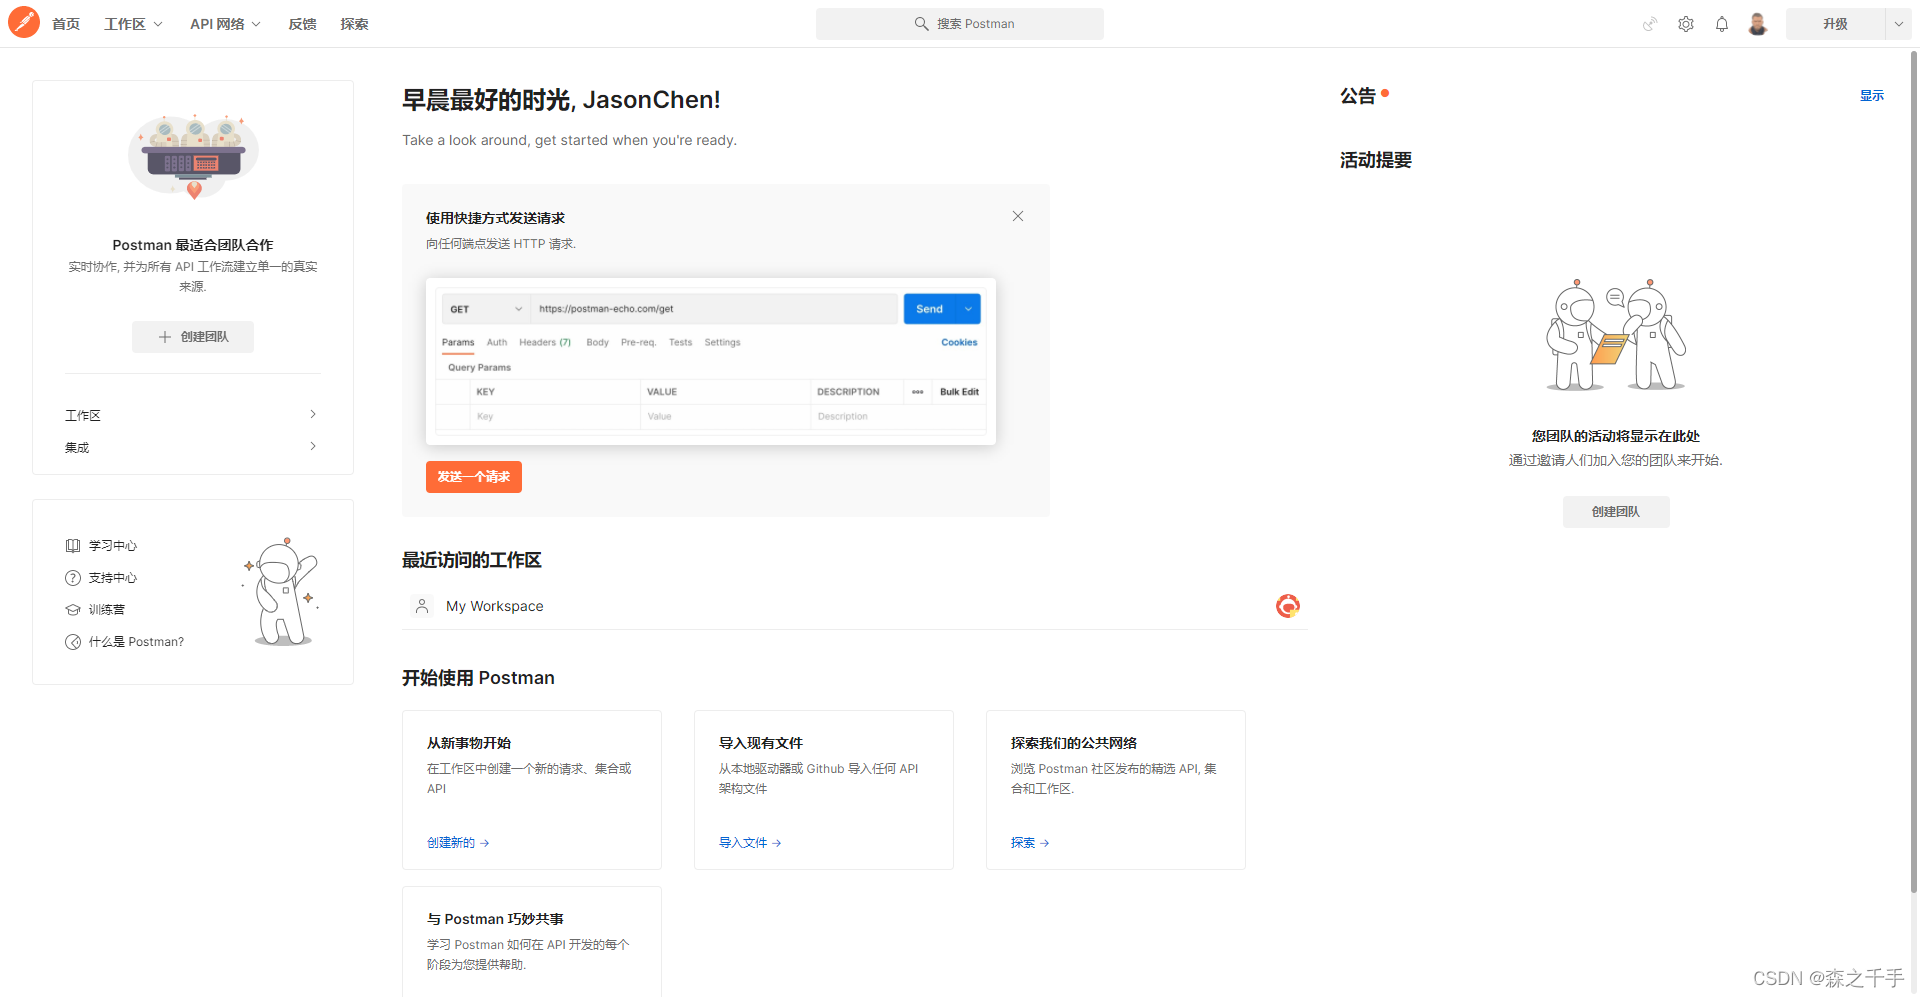
Task: Select the Pre-req. tab in preview
Action: (x=638, y=342)
